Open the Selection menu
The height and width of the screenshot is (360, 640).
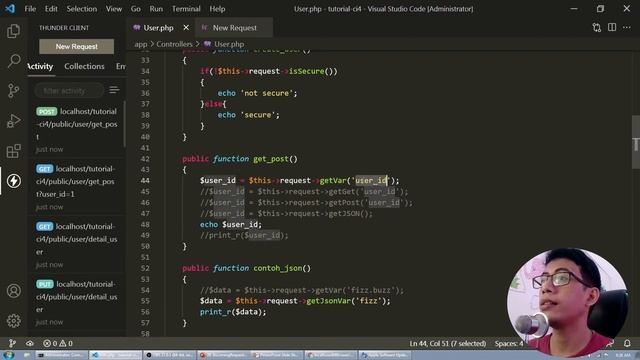tap(82, 9)
